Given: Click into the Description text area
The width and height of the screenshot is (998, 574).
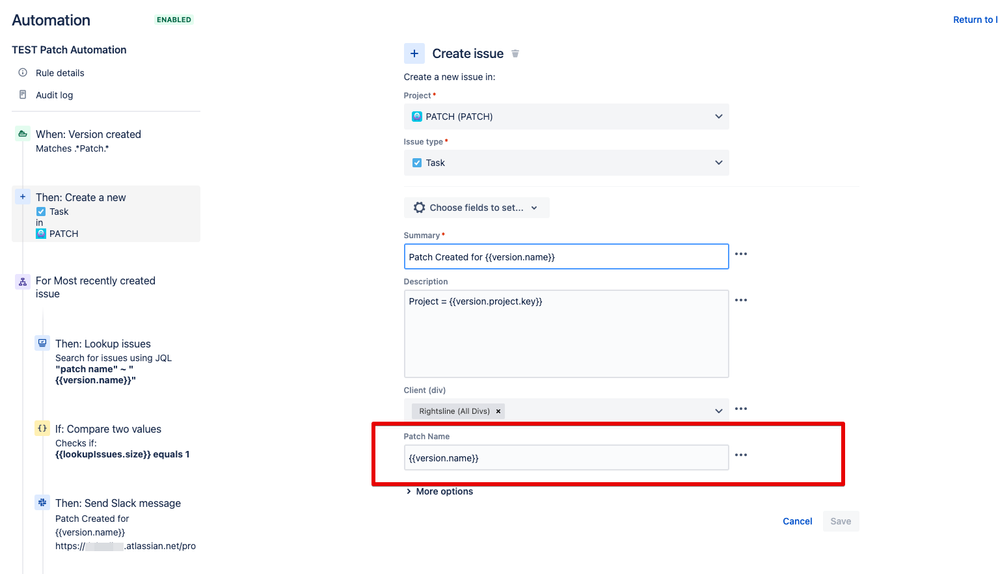Looking at the screenshot, I should (x=566, y=334).
